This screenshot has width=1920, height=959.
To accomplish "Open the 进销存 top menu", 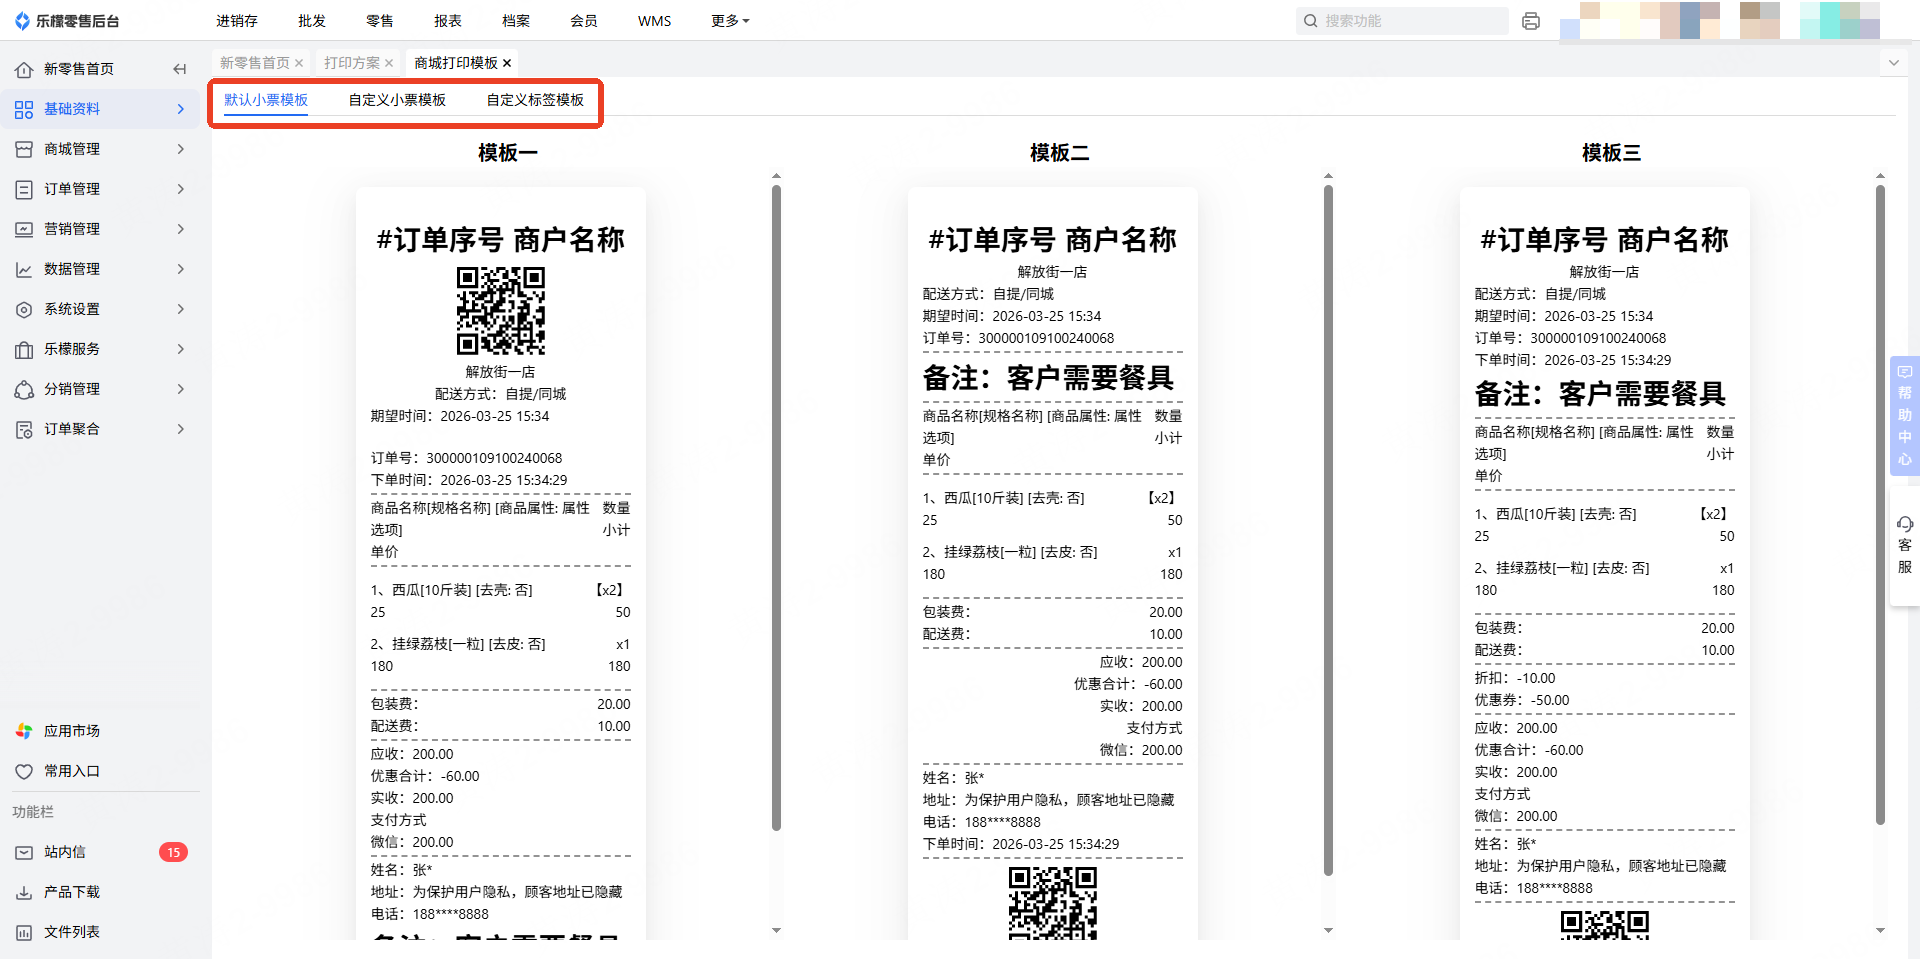I will click(237, 21).
